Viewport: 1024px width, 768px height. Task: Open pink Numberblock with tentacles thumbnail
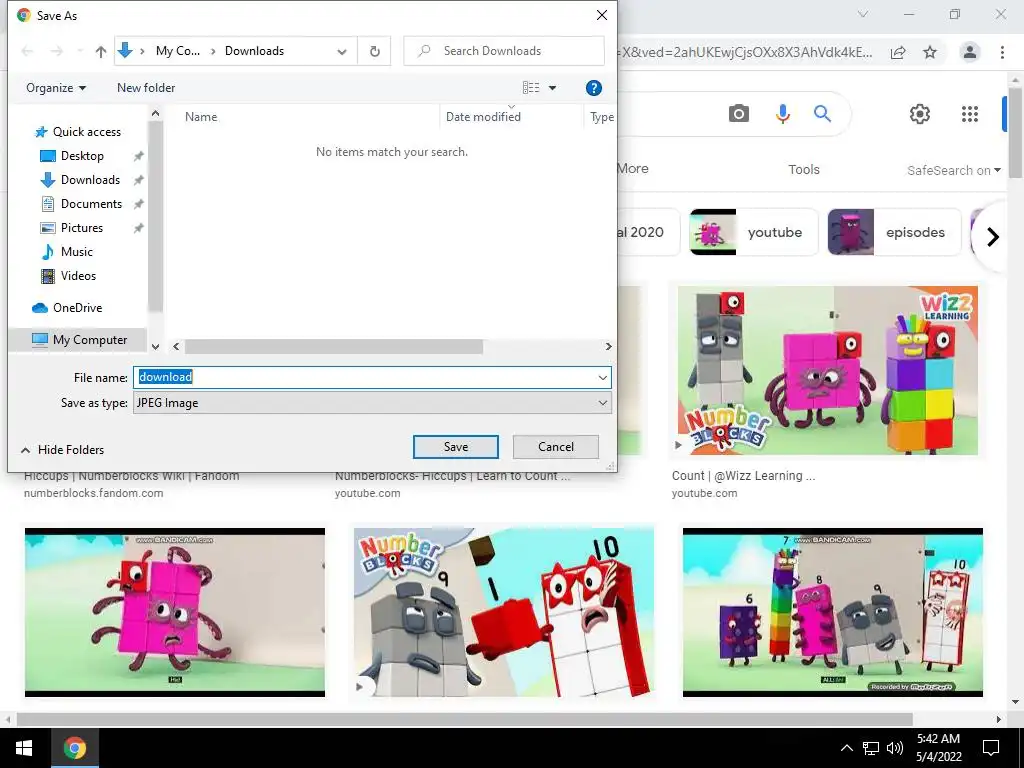(x=175, y=613)
